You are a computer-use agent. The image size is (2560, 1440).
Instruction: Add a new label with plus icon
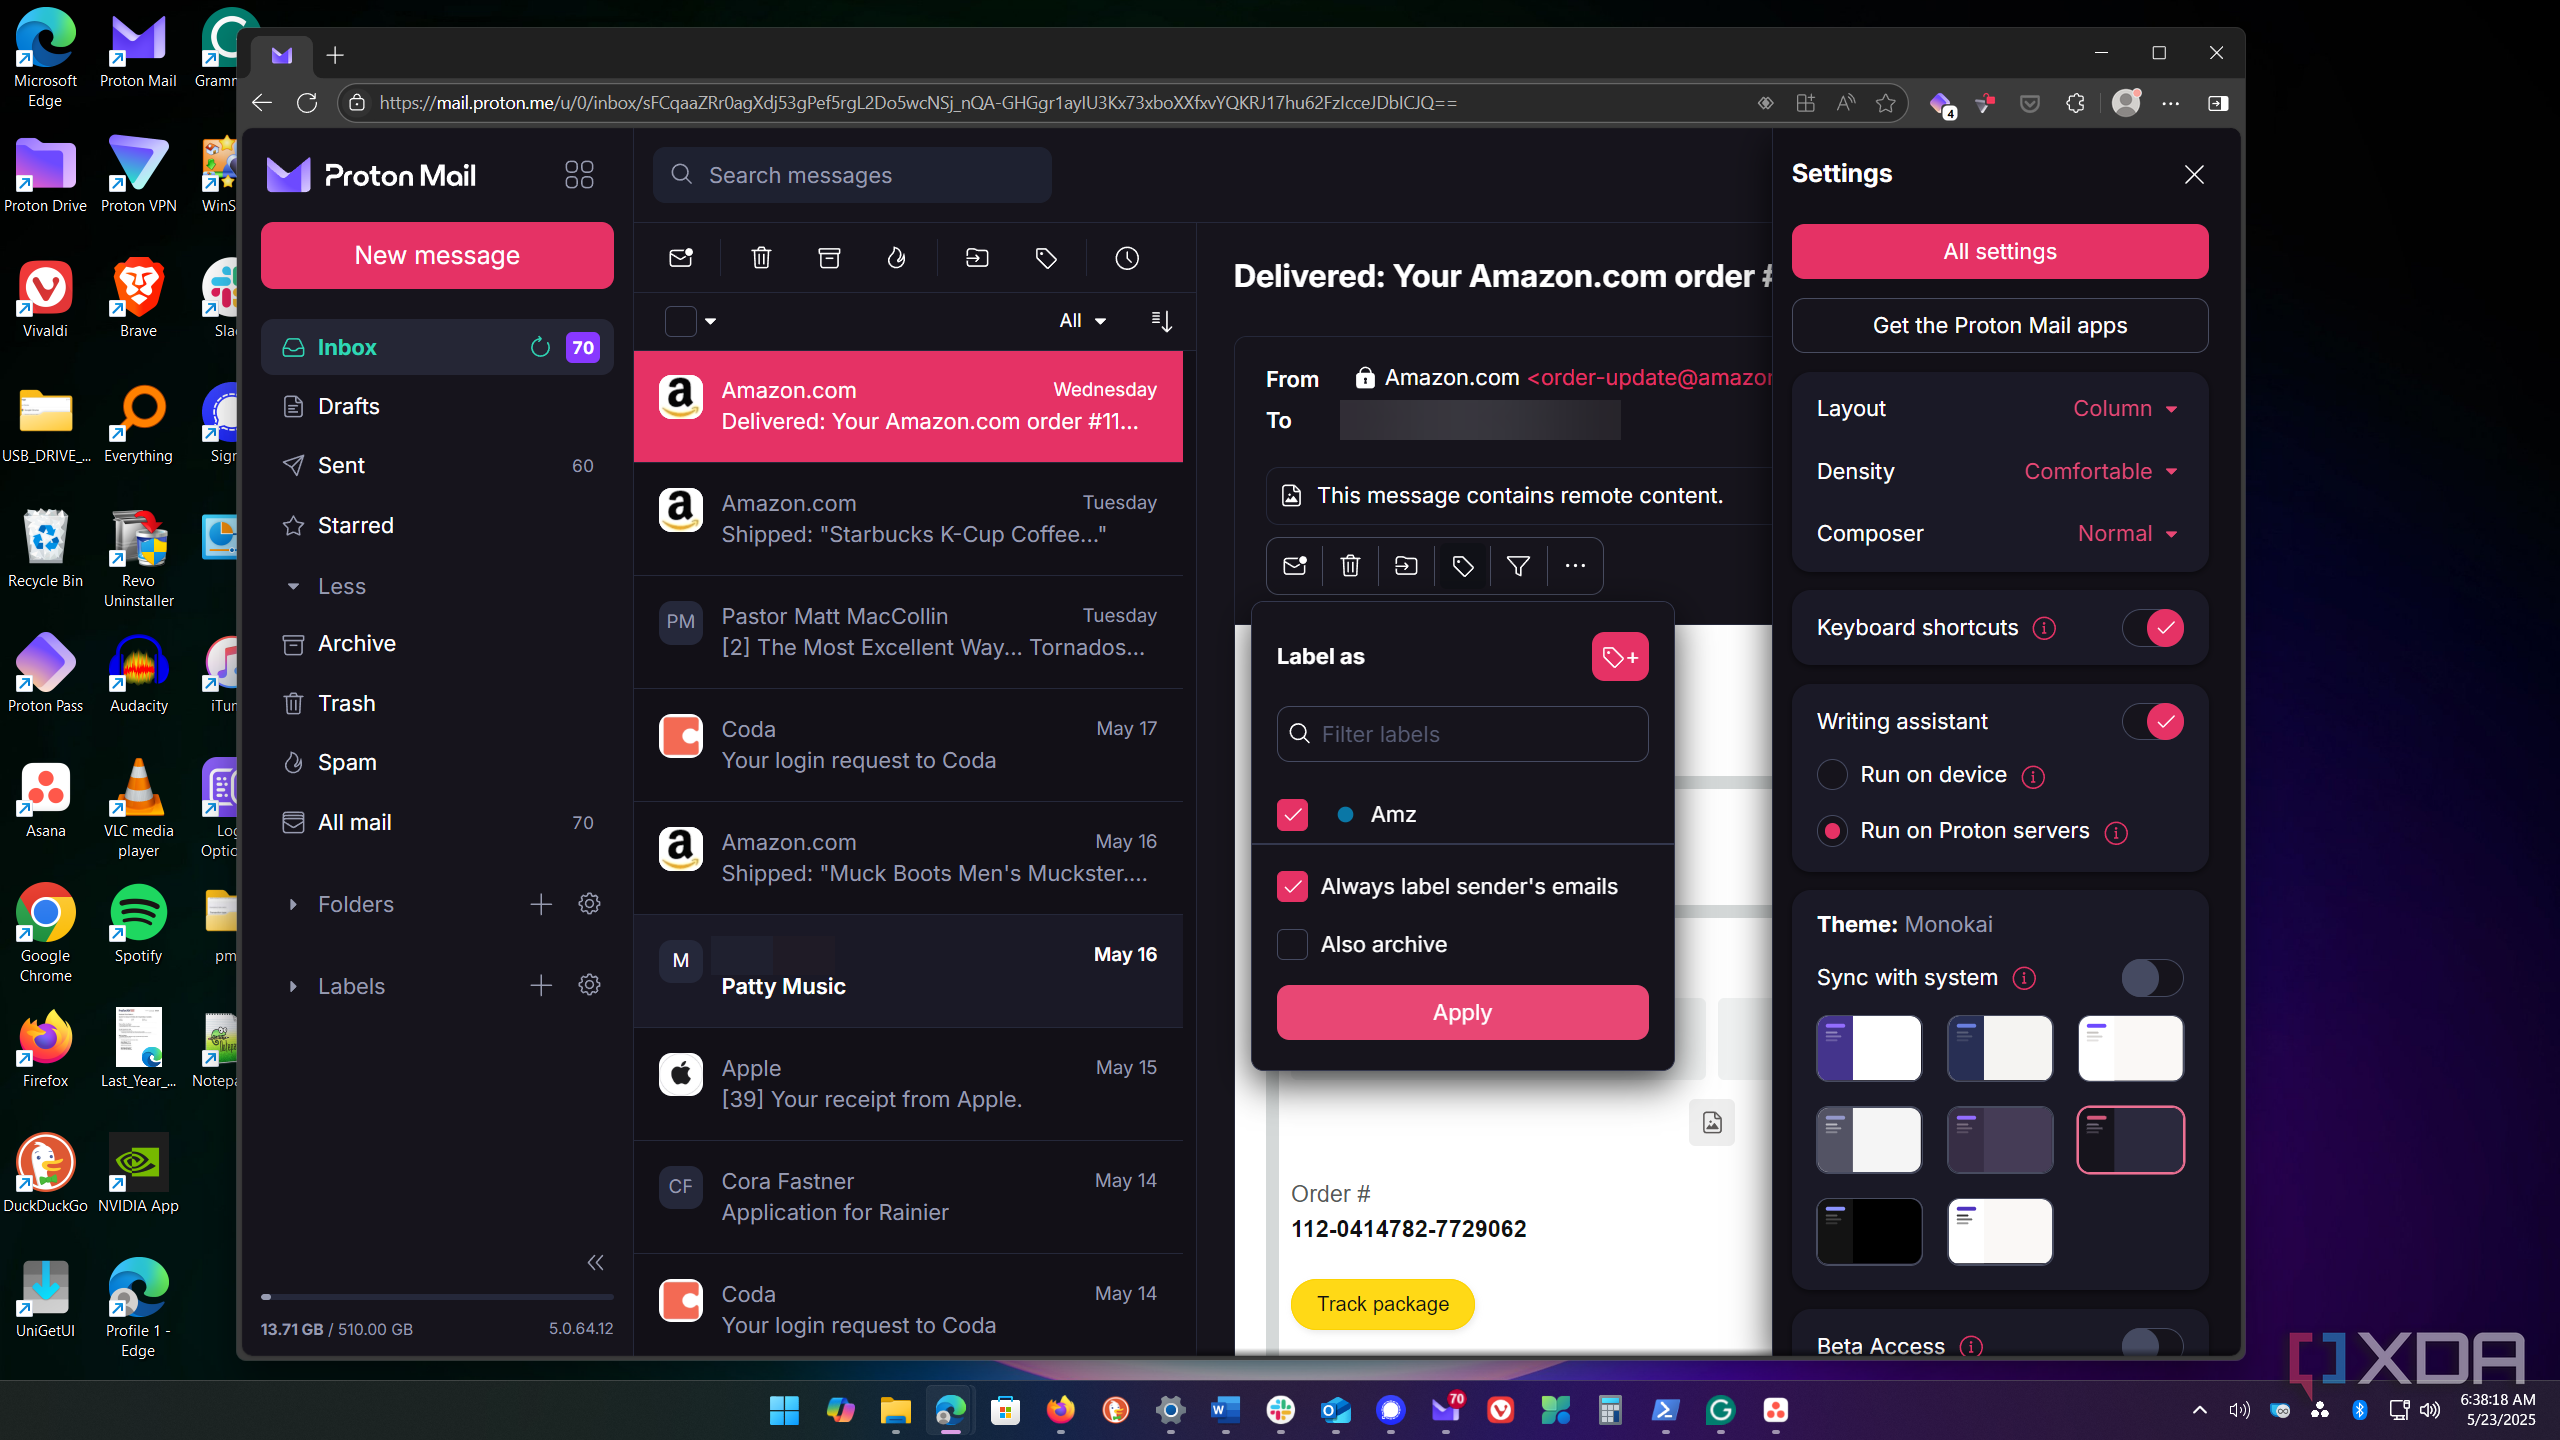(x=541, y=986)
